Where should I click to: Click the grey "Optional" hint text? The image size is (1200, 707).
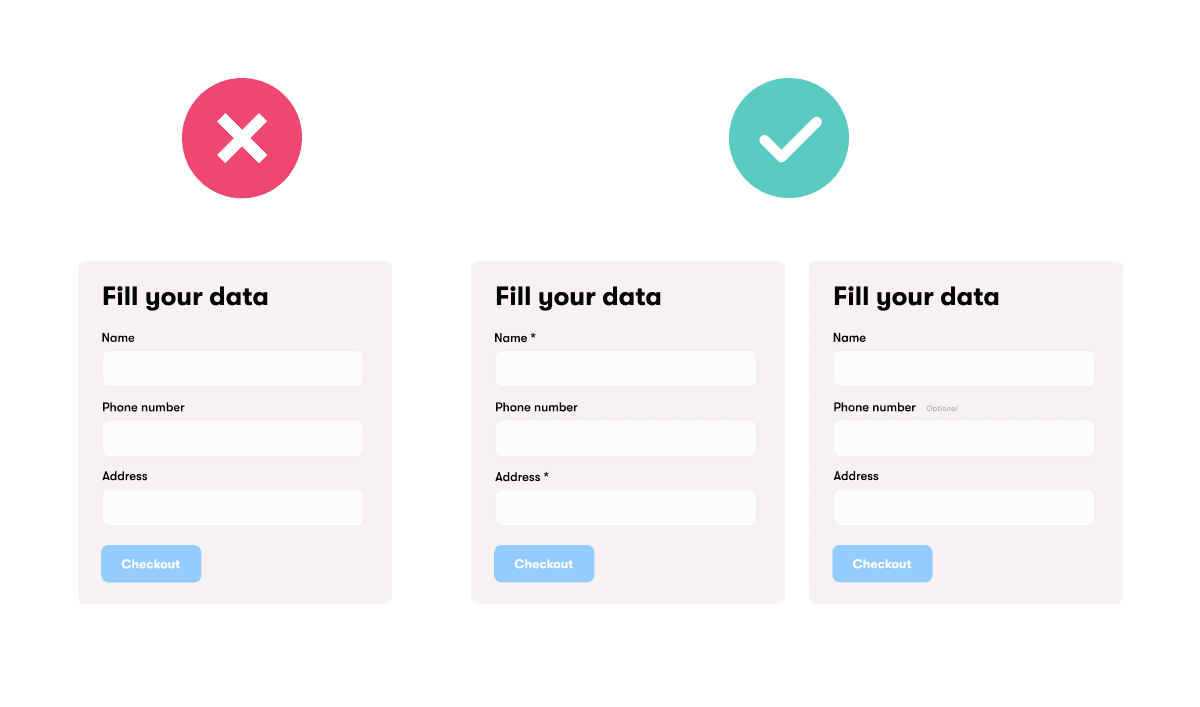tap(942, 408)
